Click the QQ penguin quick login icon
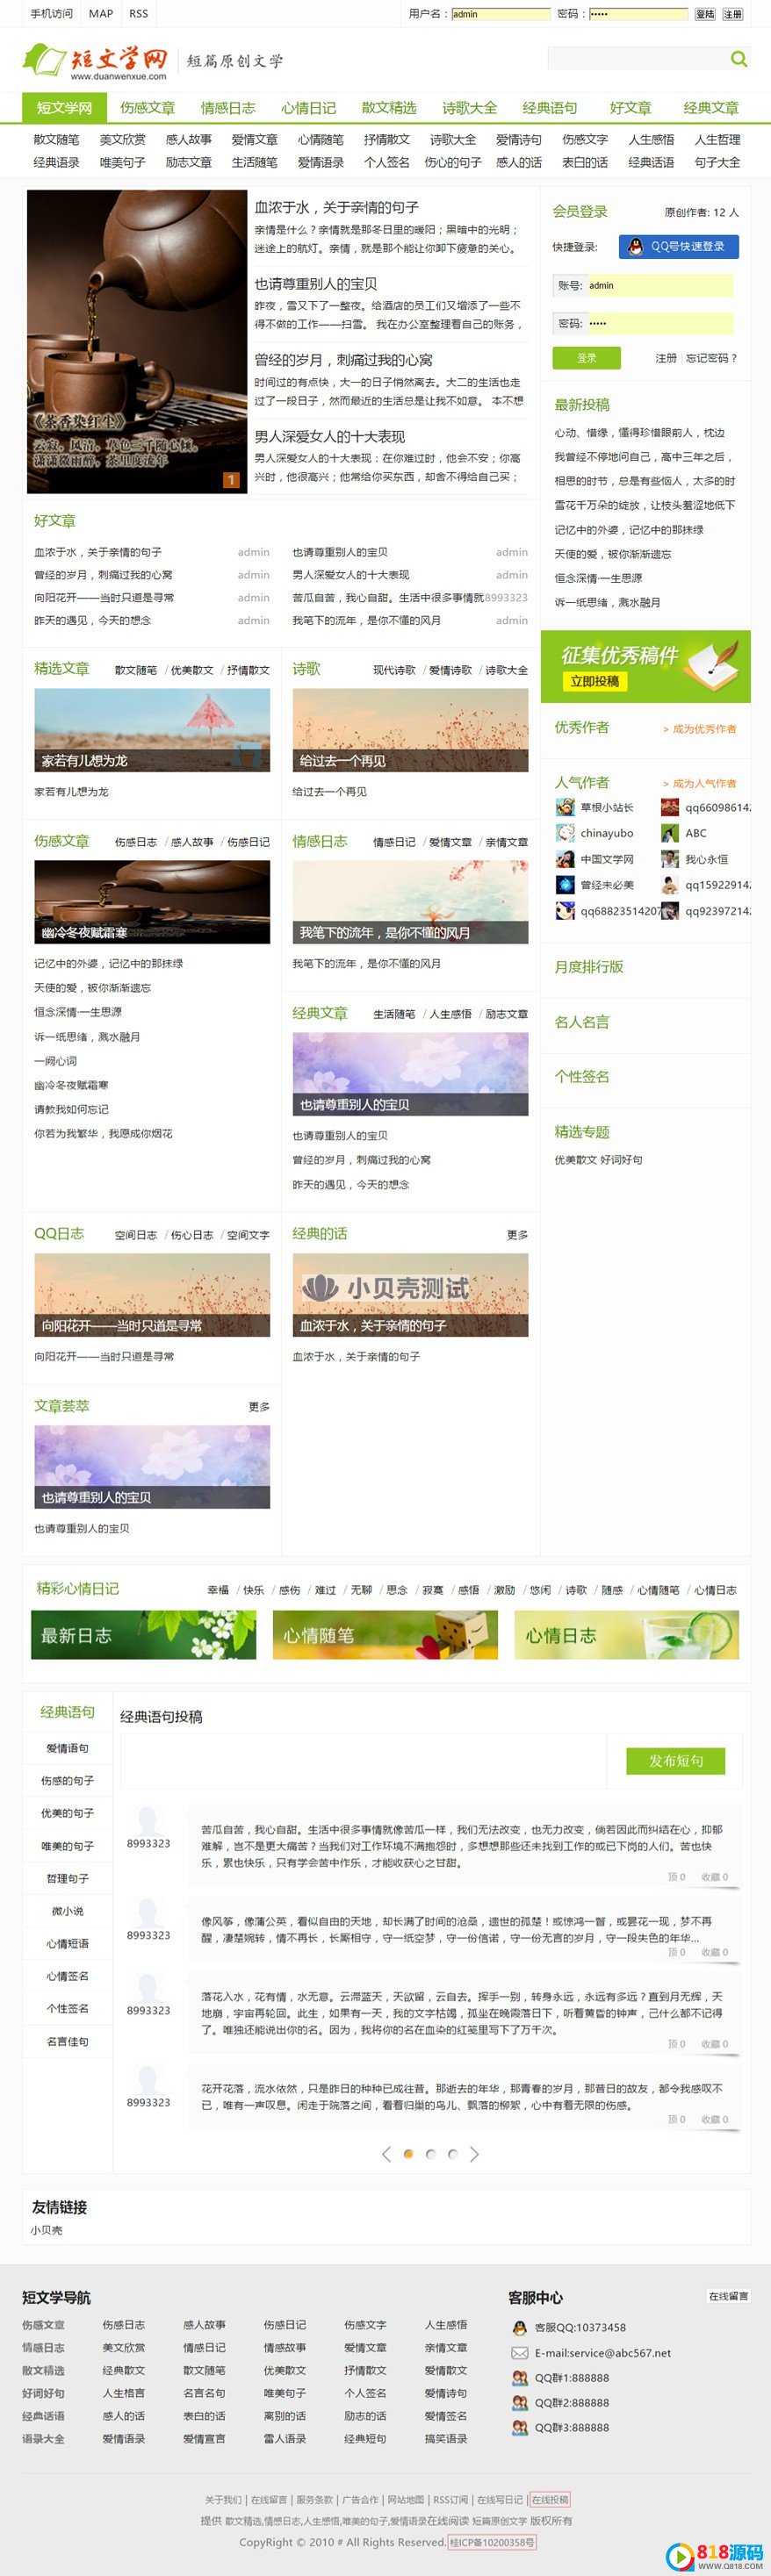 pyautogui.click(x=635, y=247)
